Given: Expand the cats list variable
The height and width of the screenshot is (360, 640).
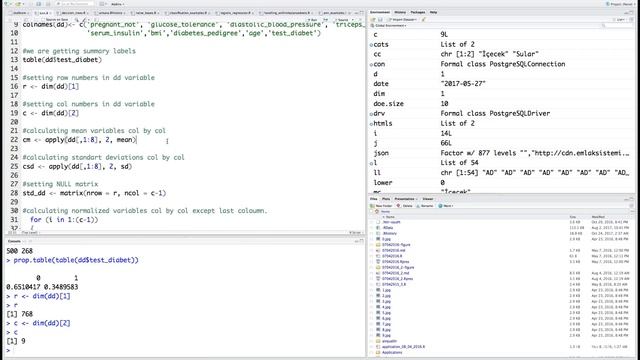Looking at the screenshot, I should pyautogui.click(x=371, y=44).
